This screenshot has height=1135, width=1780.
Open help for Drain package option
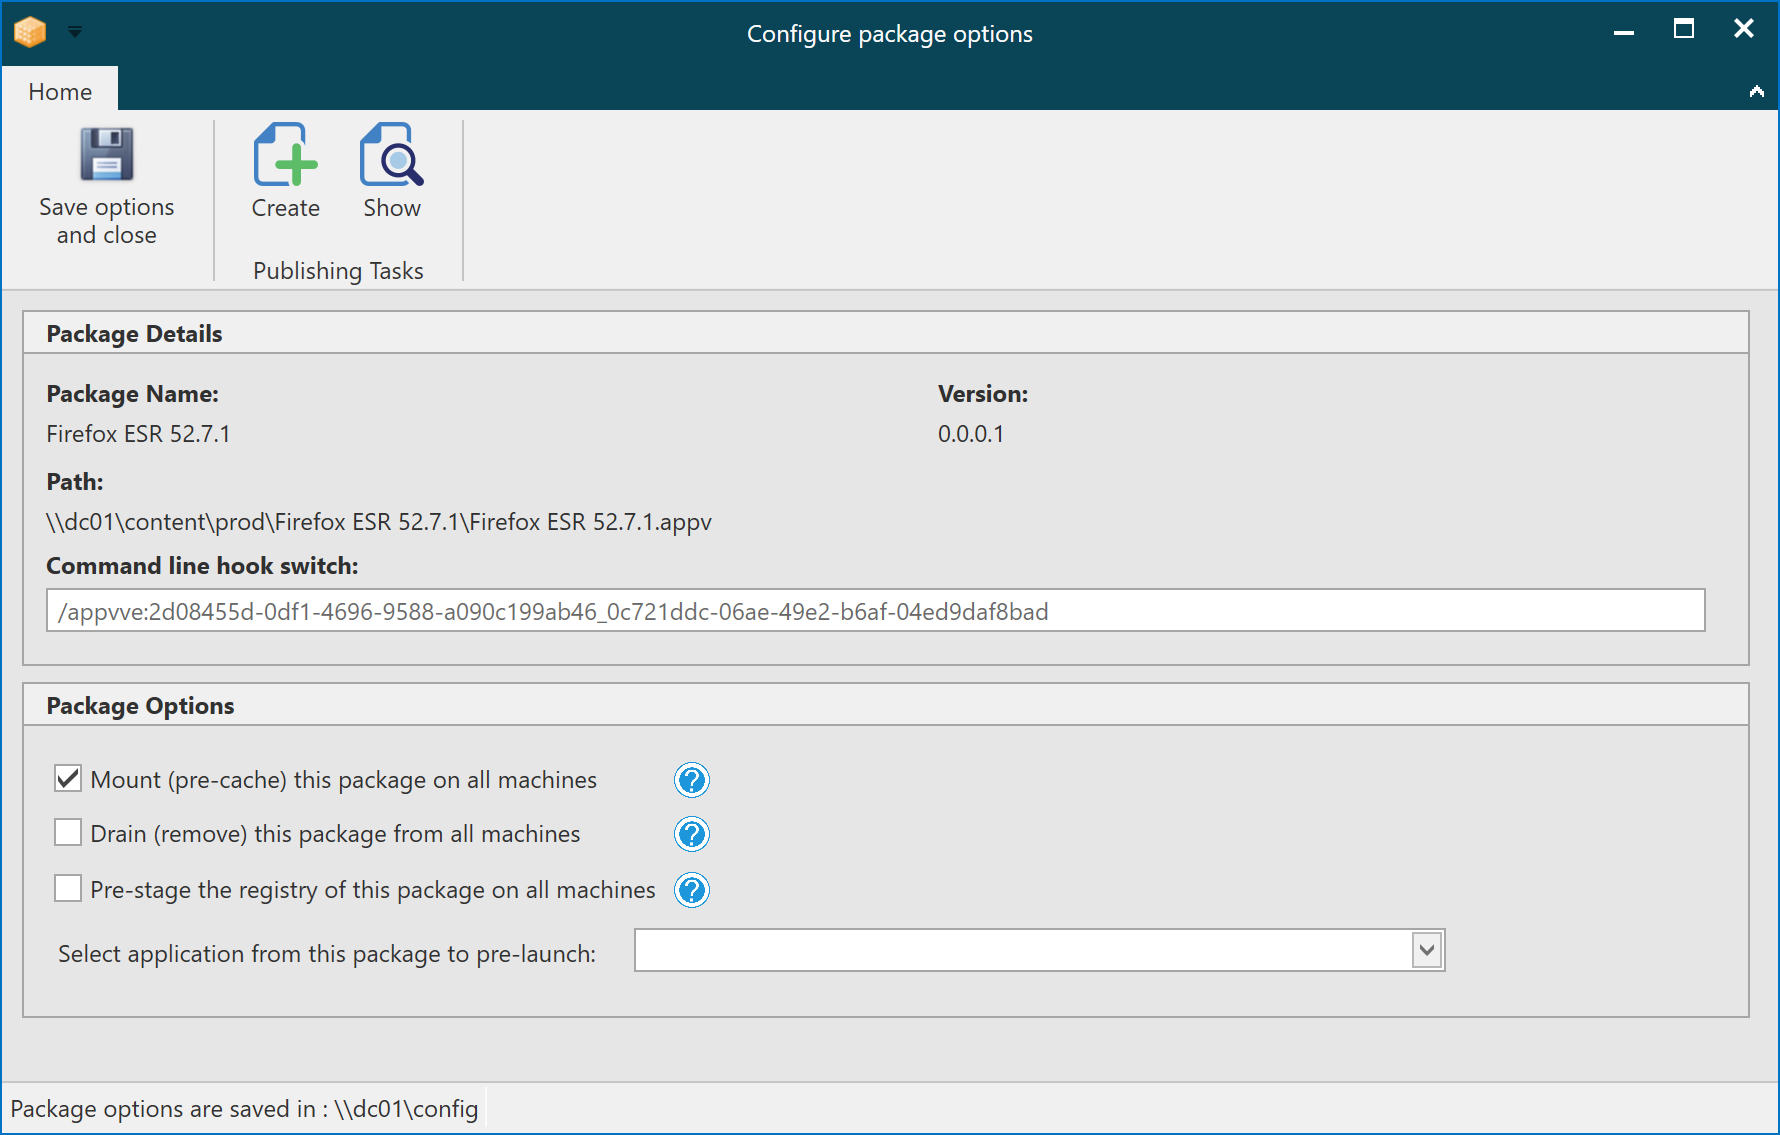[x=691, y=834]
